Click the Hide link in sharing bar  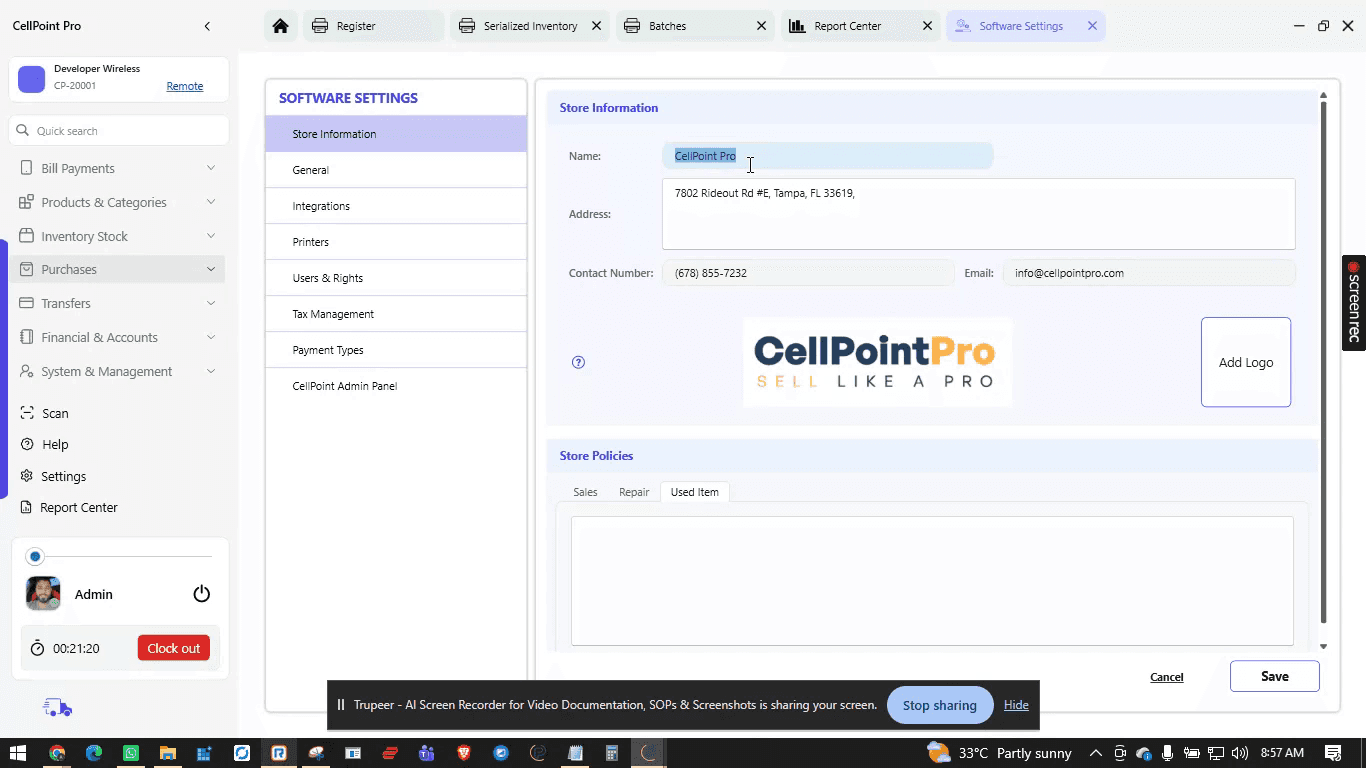pos(1016,705)
